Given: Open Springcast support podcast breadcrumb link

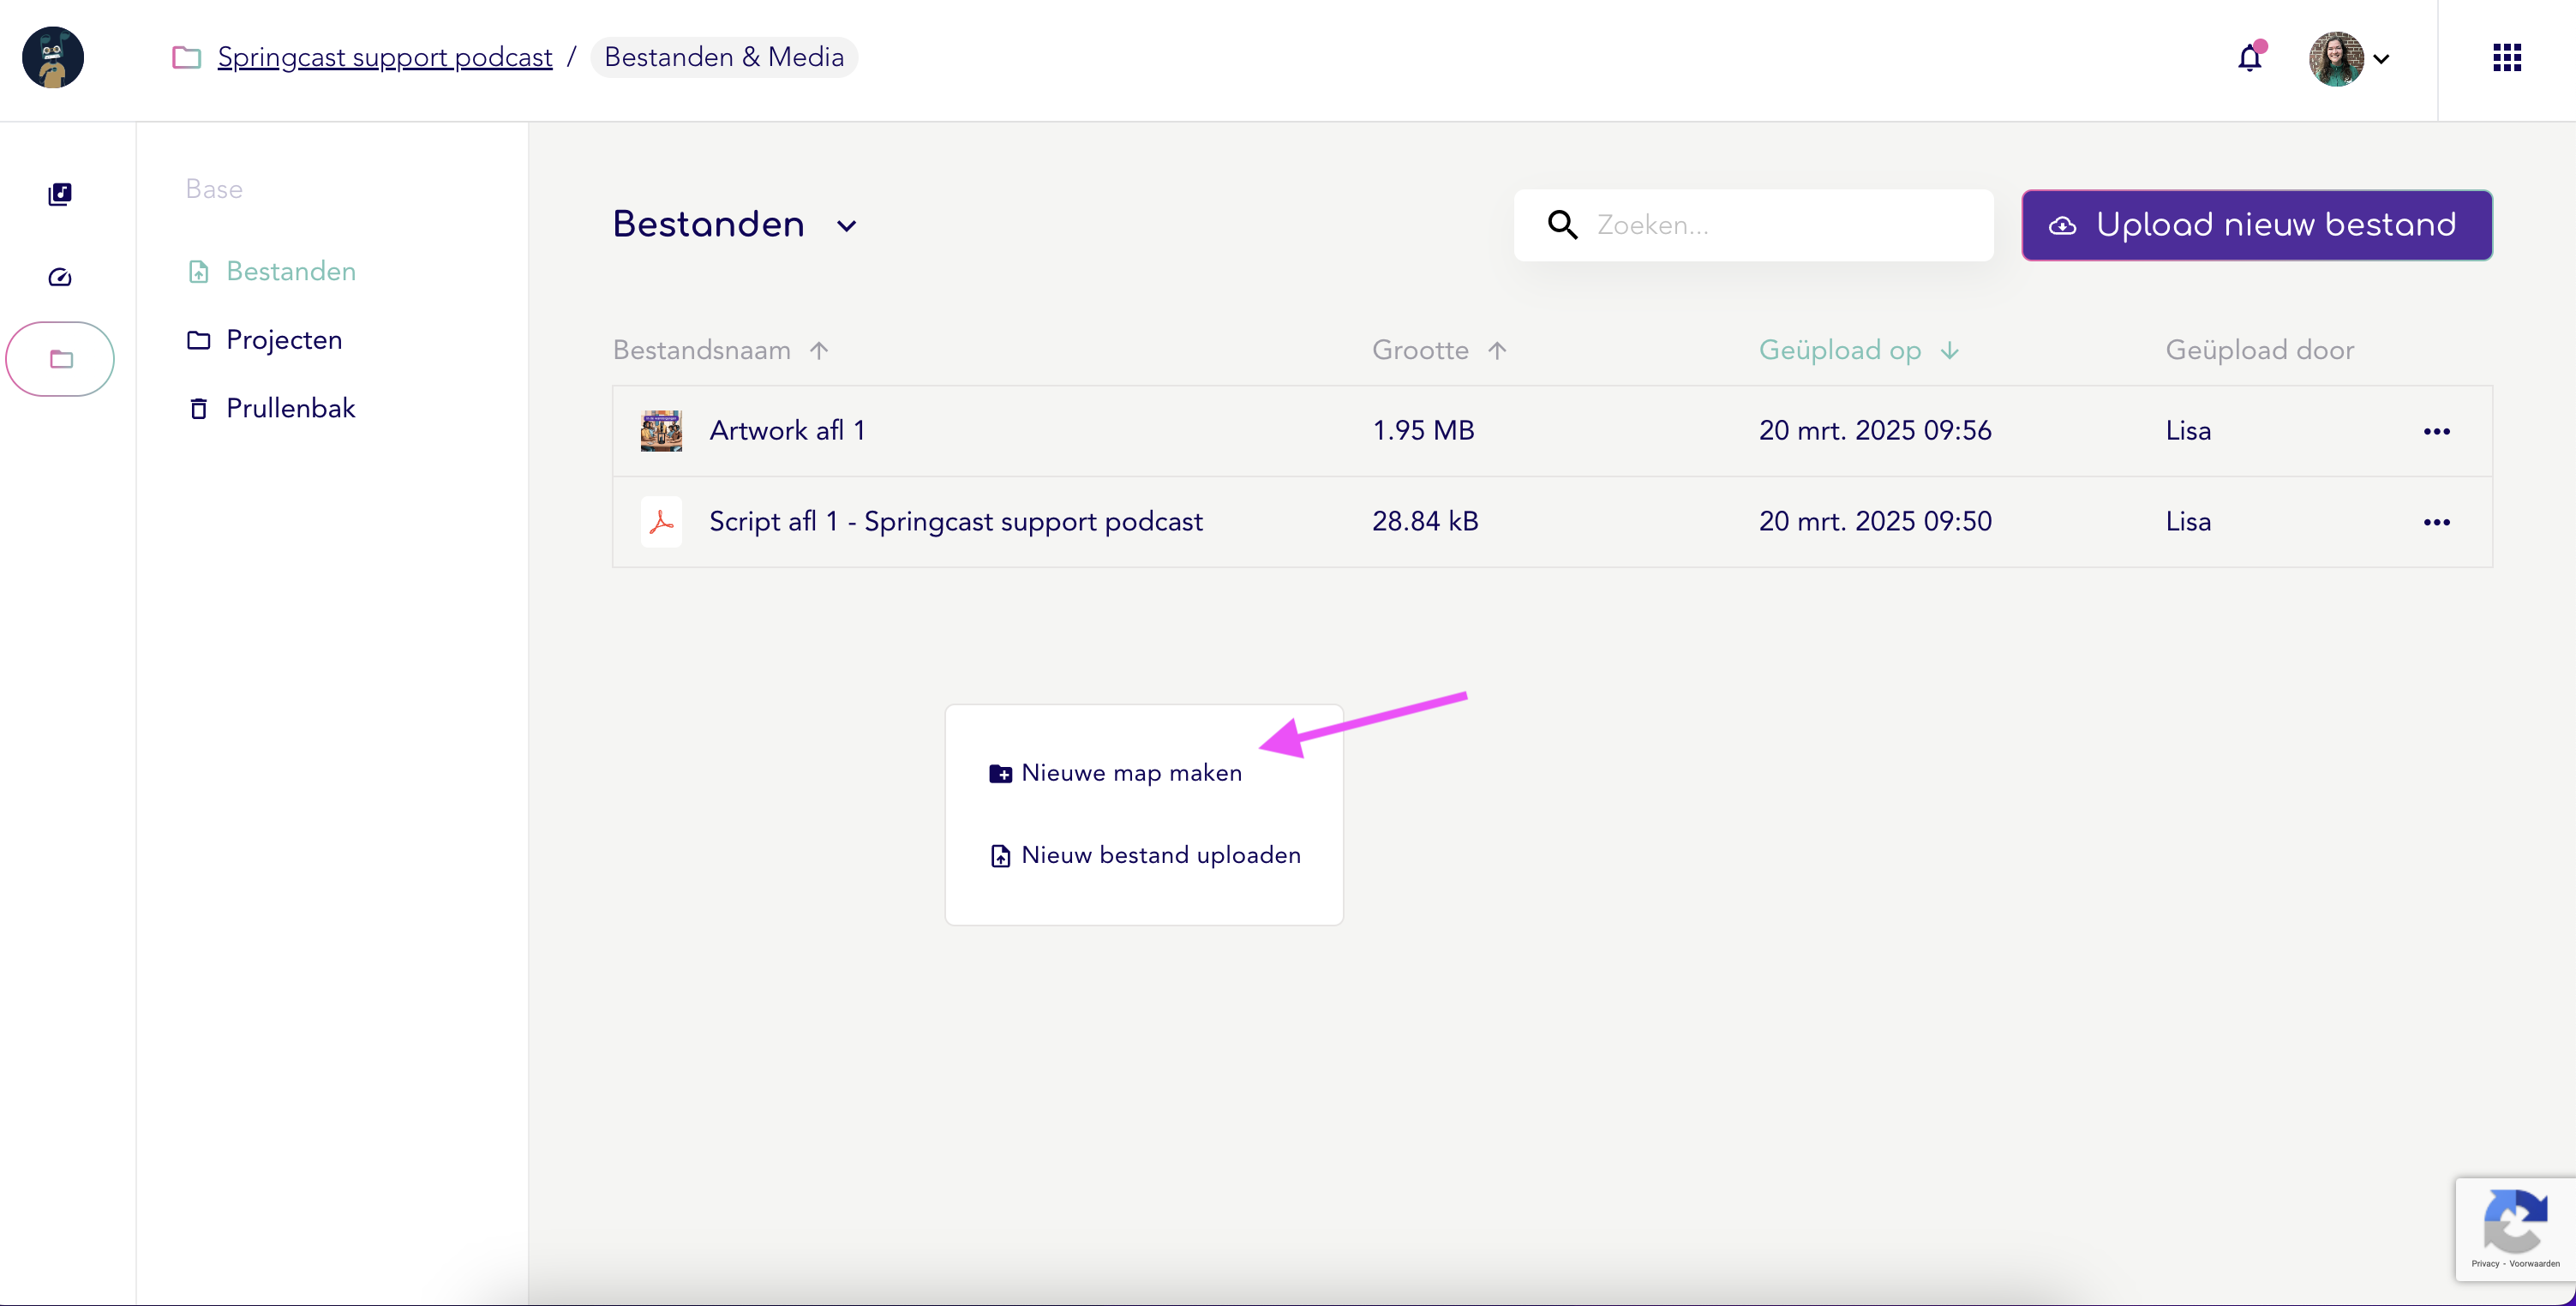Looking at the screenshot, I should click(x=385, y=57).
